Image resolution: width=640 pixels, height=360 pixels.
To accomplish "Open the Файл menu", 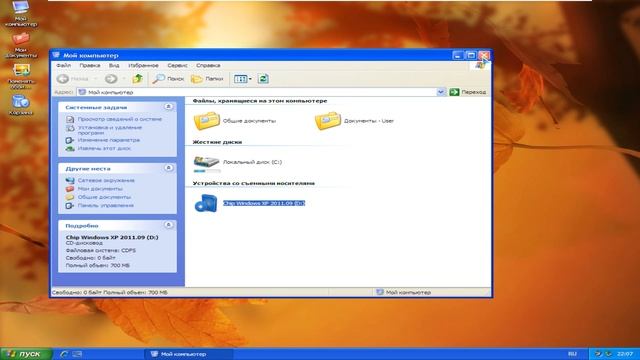I will pyautogui.click(x=63, y=65).
